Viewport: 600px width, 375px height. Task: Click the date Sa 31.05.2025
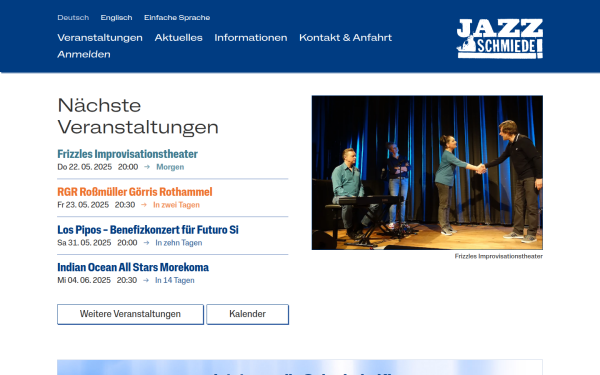[84, 243]
